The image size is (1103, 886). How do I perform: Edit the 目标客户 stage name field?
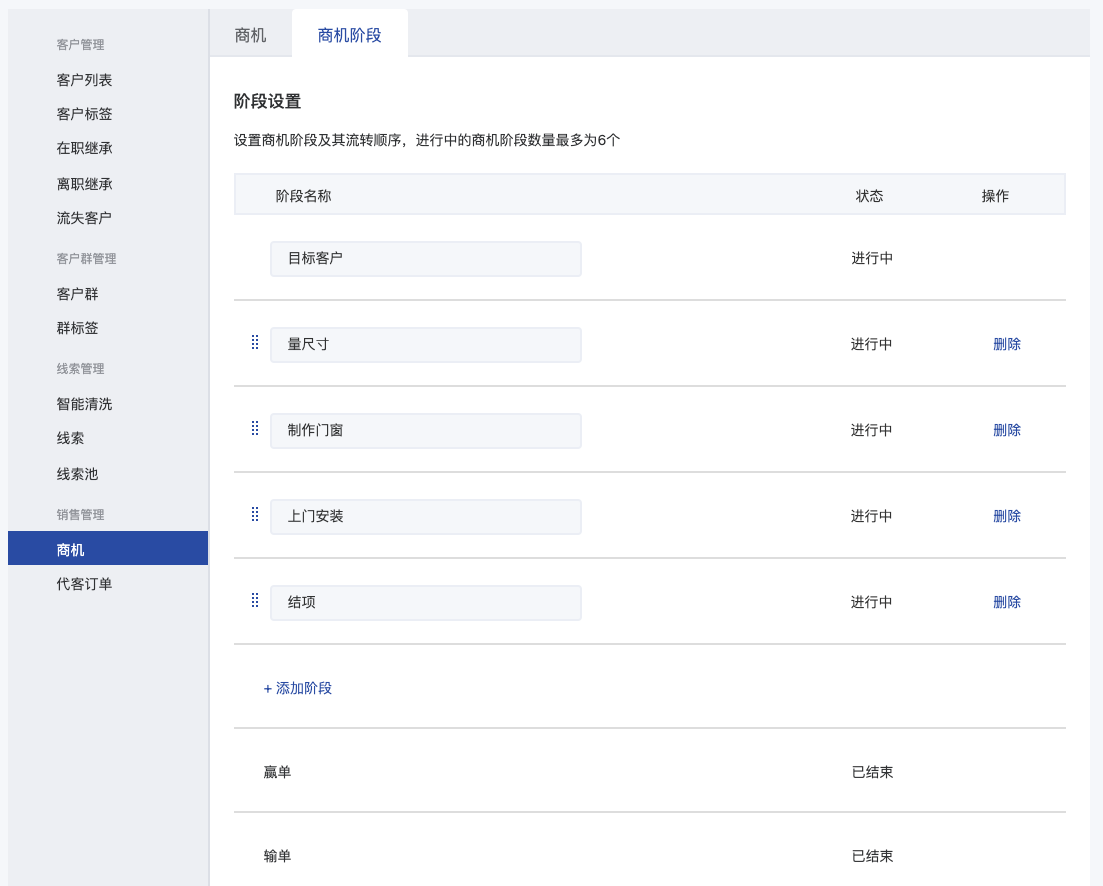point(426,259)
